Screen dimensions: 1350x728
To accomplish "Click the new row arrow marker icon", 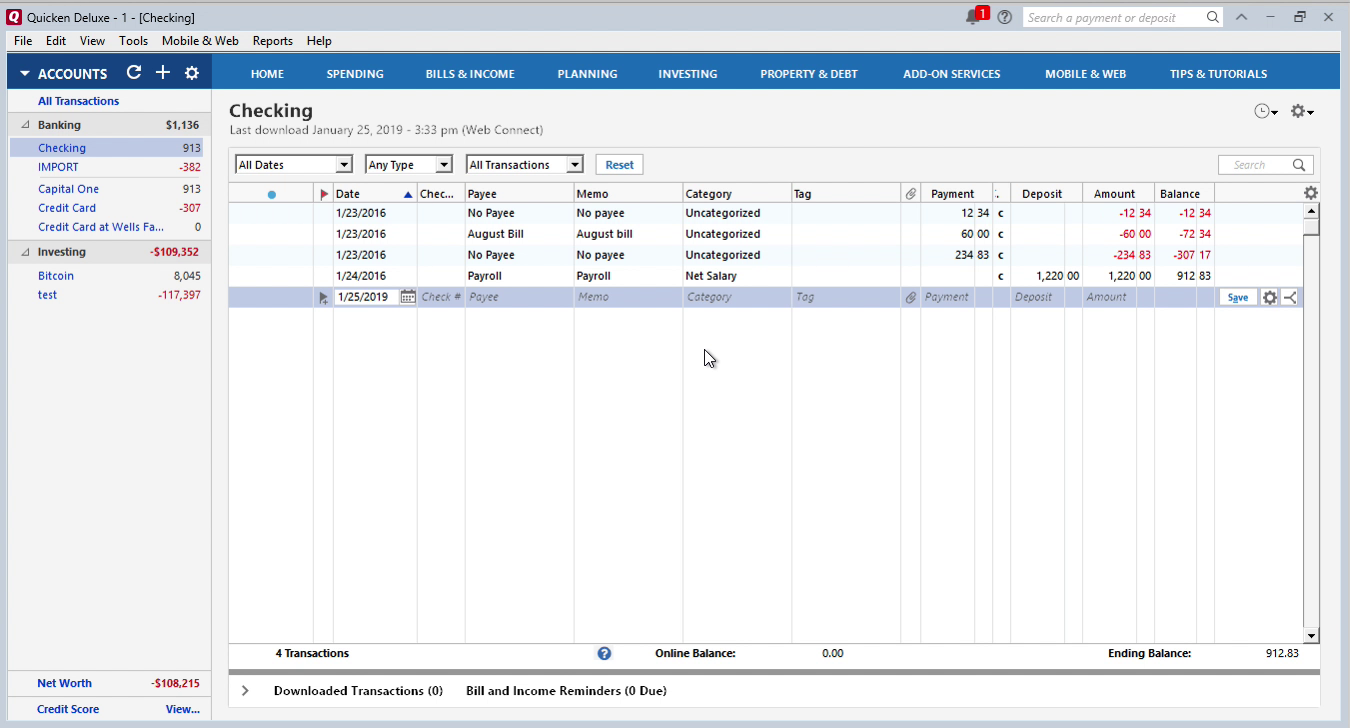I will click(323, 298).
